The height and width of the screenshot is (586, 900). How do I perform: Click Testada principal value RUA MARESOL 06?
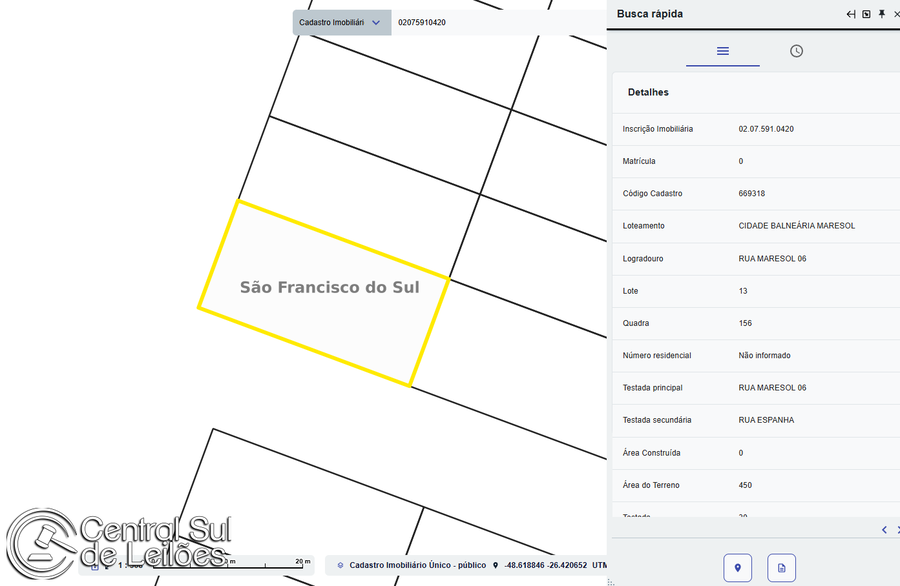[772, 388]
